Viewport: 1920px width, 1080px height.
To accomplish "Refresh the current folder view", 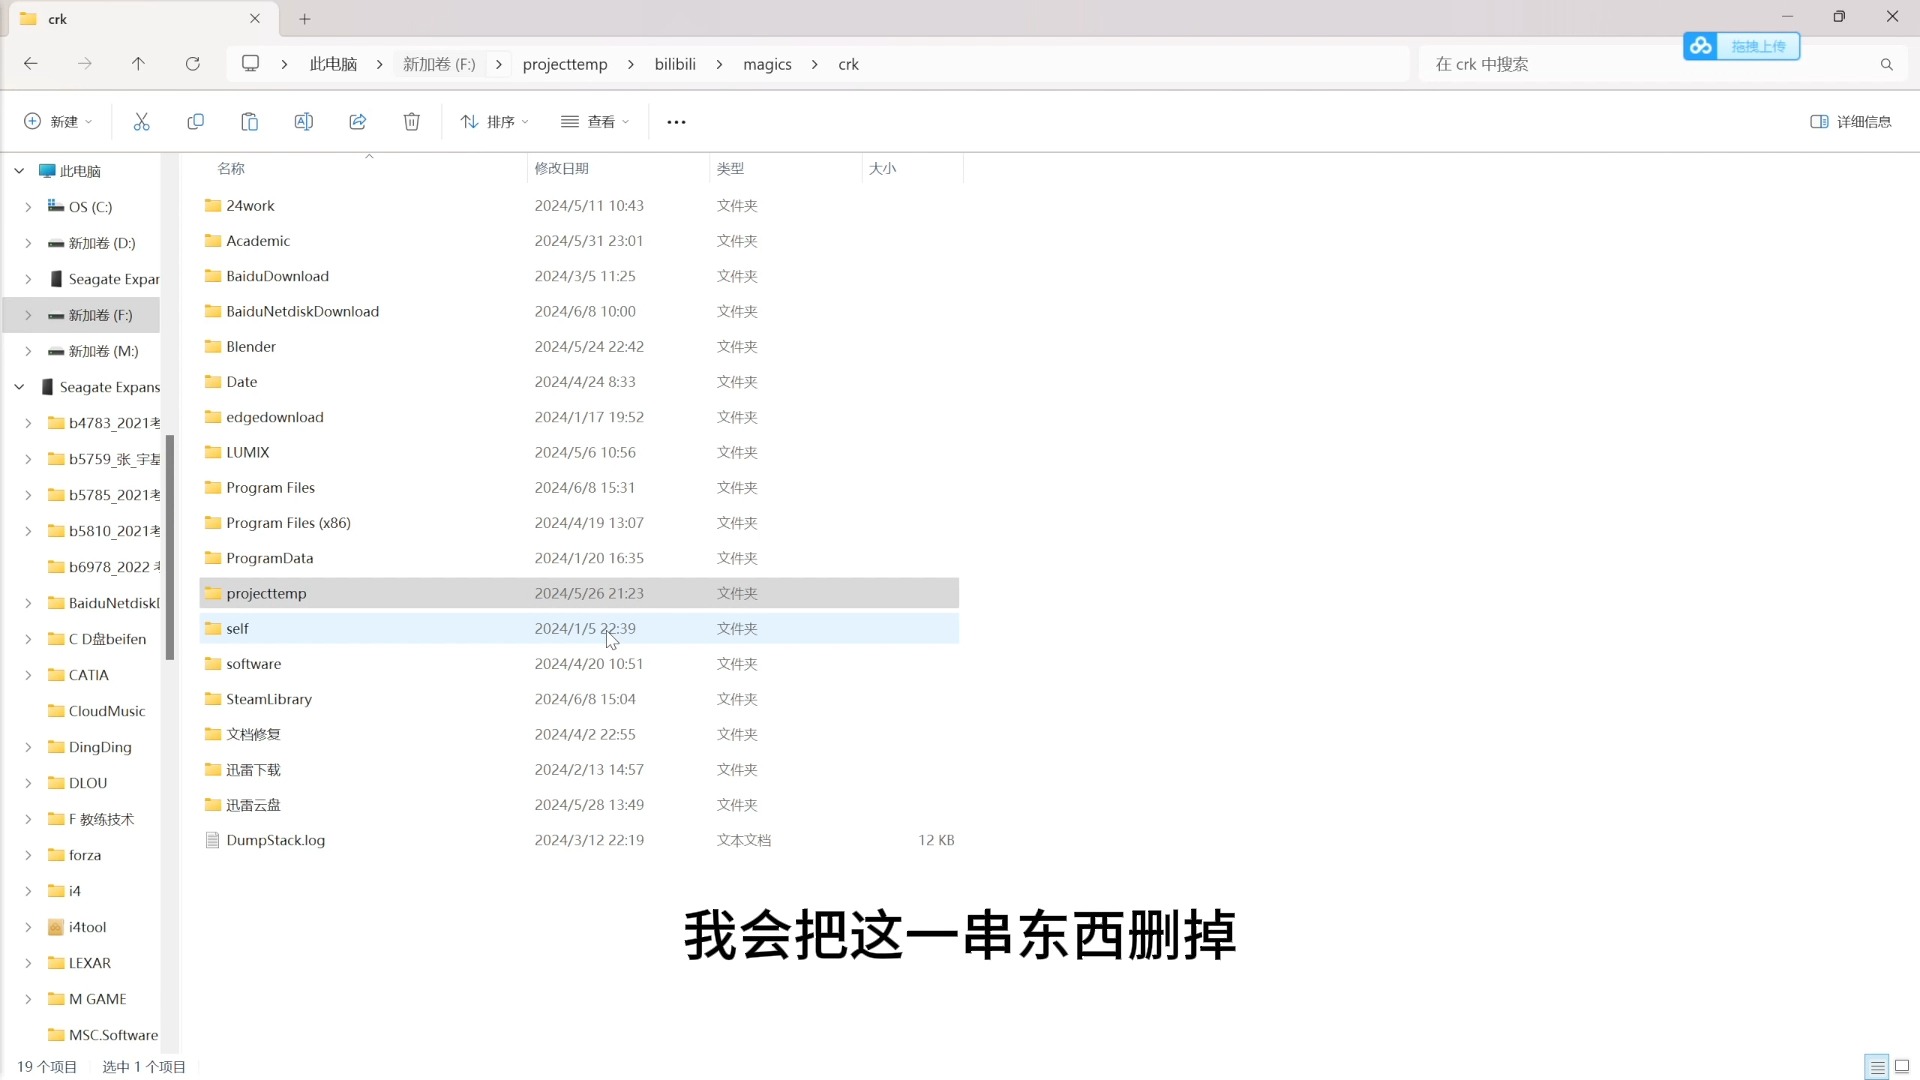I will tap(193, 64).
